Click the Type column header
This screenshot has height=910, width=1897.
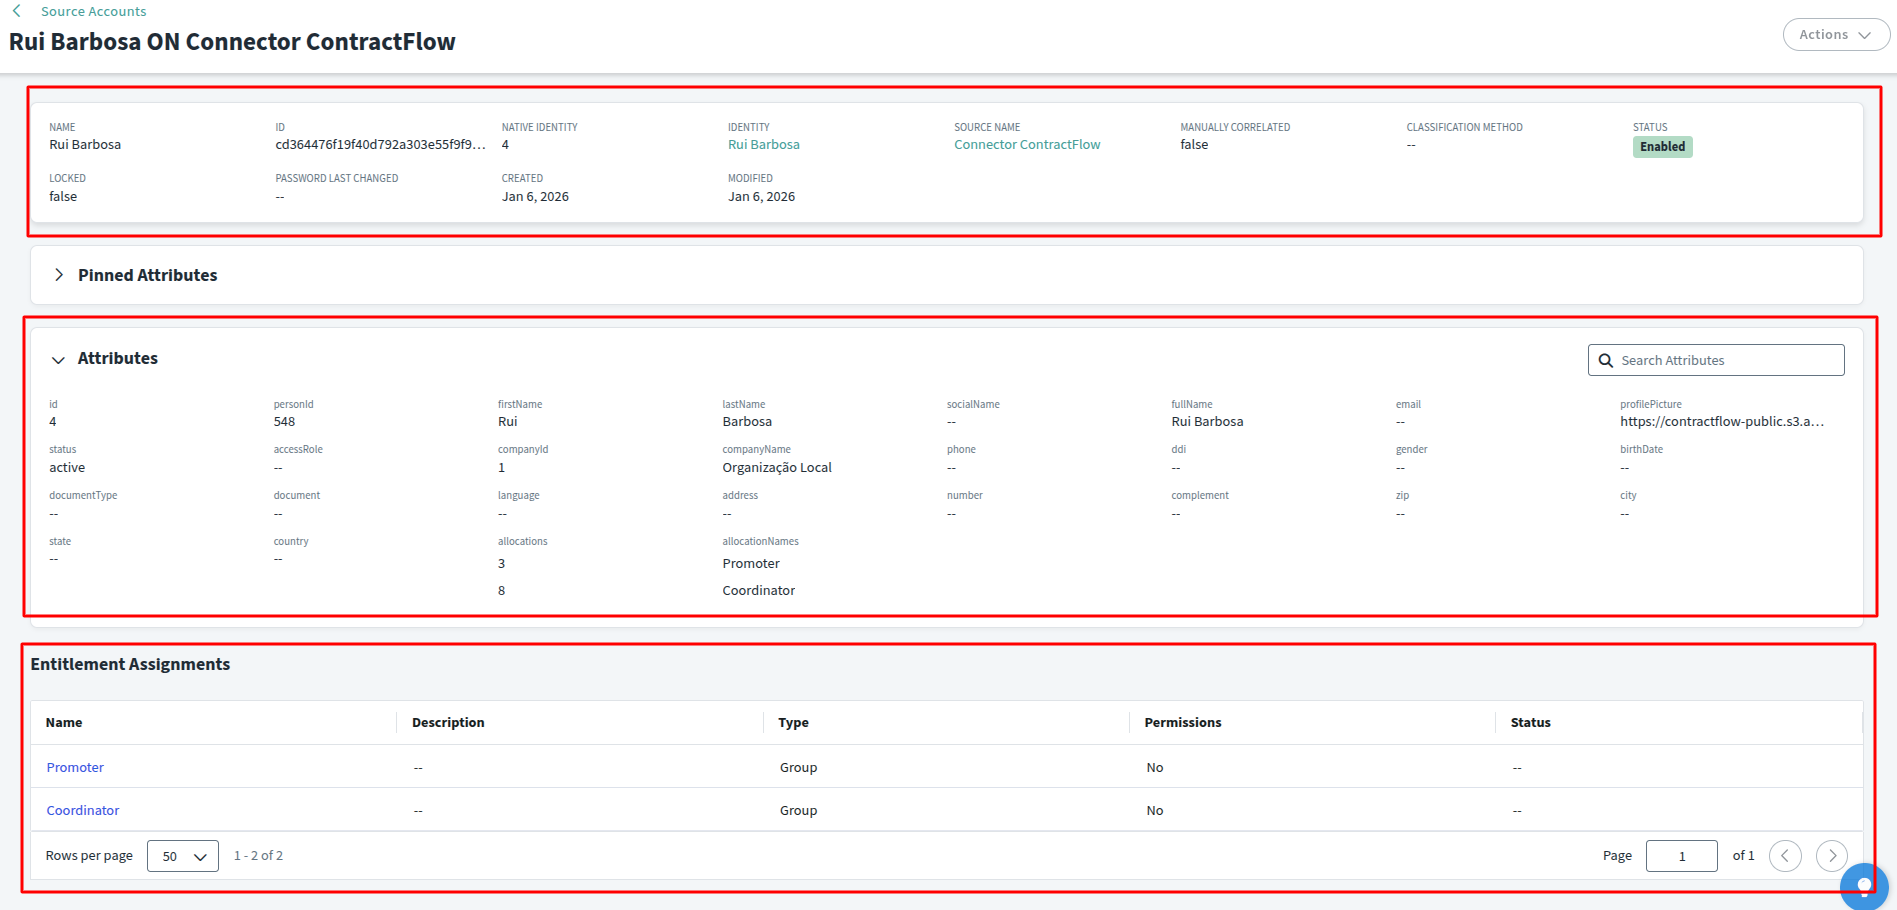[x=793, y=723]
